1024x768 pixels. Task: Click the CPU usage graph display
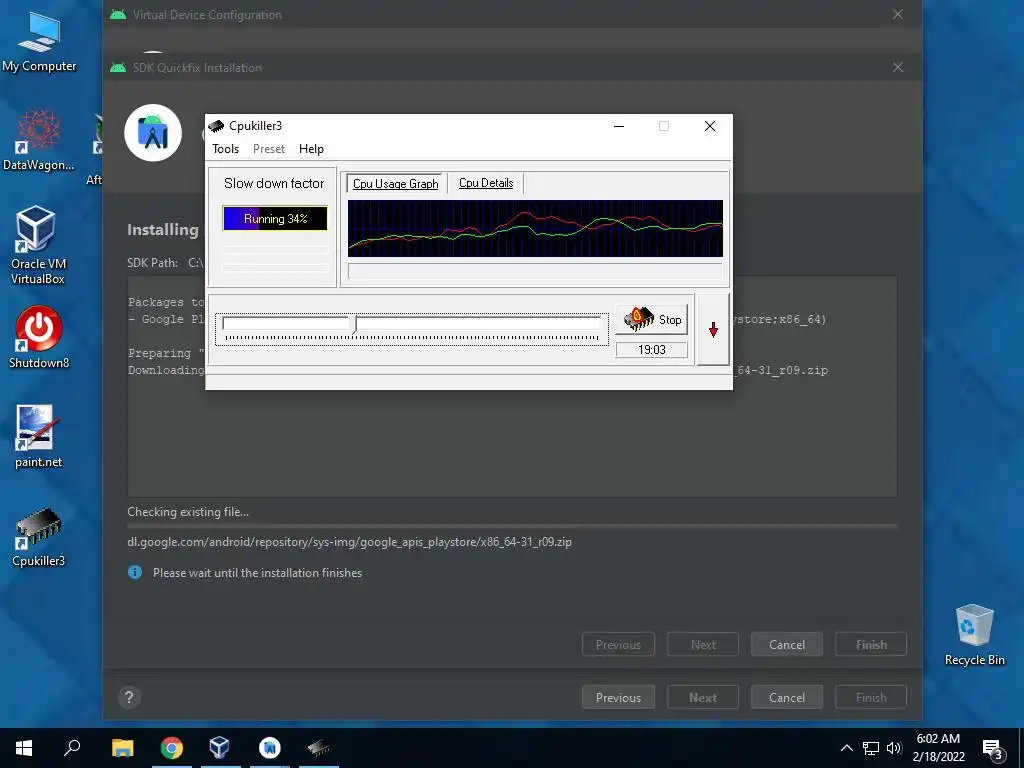(535, 228)
